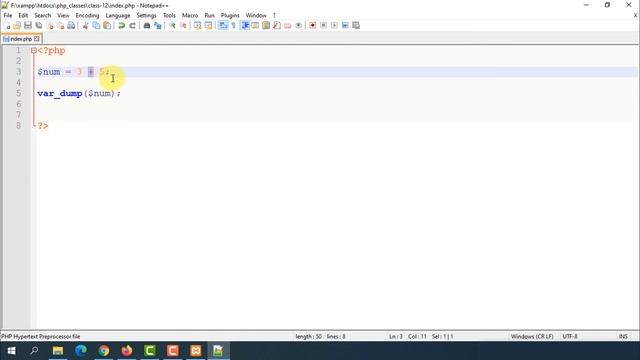Viewport: 640px width, 360px height.
Task: Open the Function List icon
Action: click(277, 25)
